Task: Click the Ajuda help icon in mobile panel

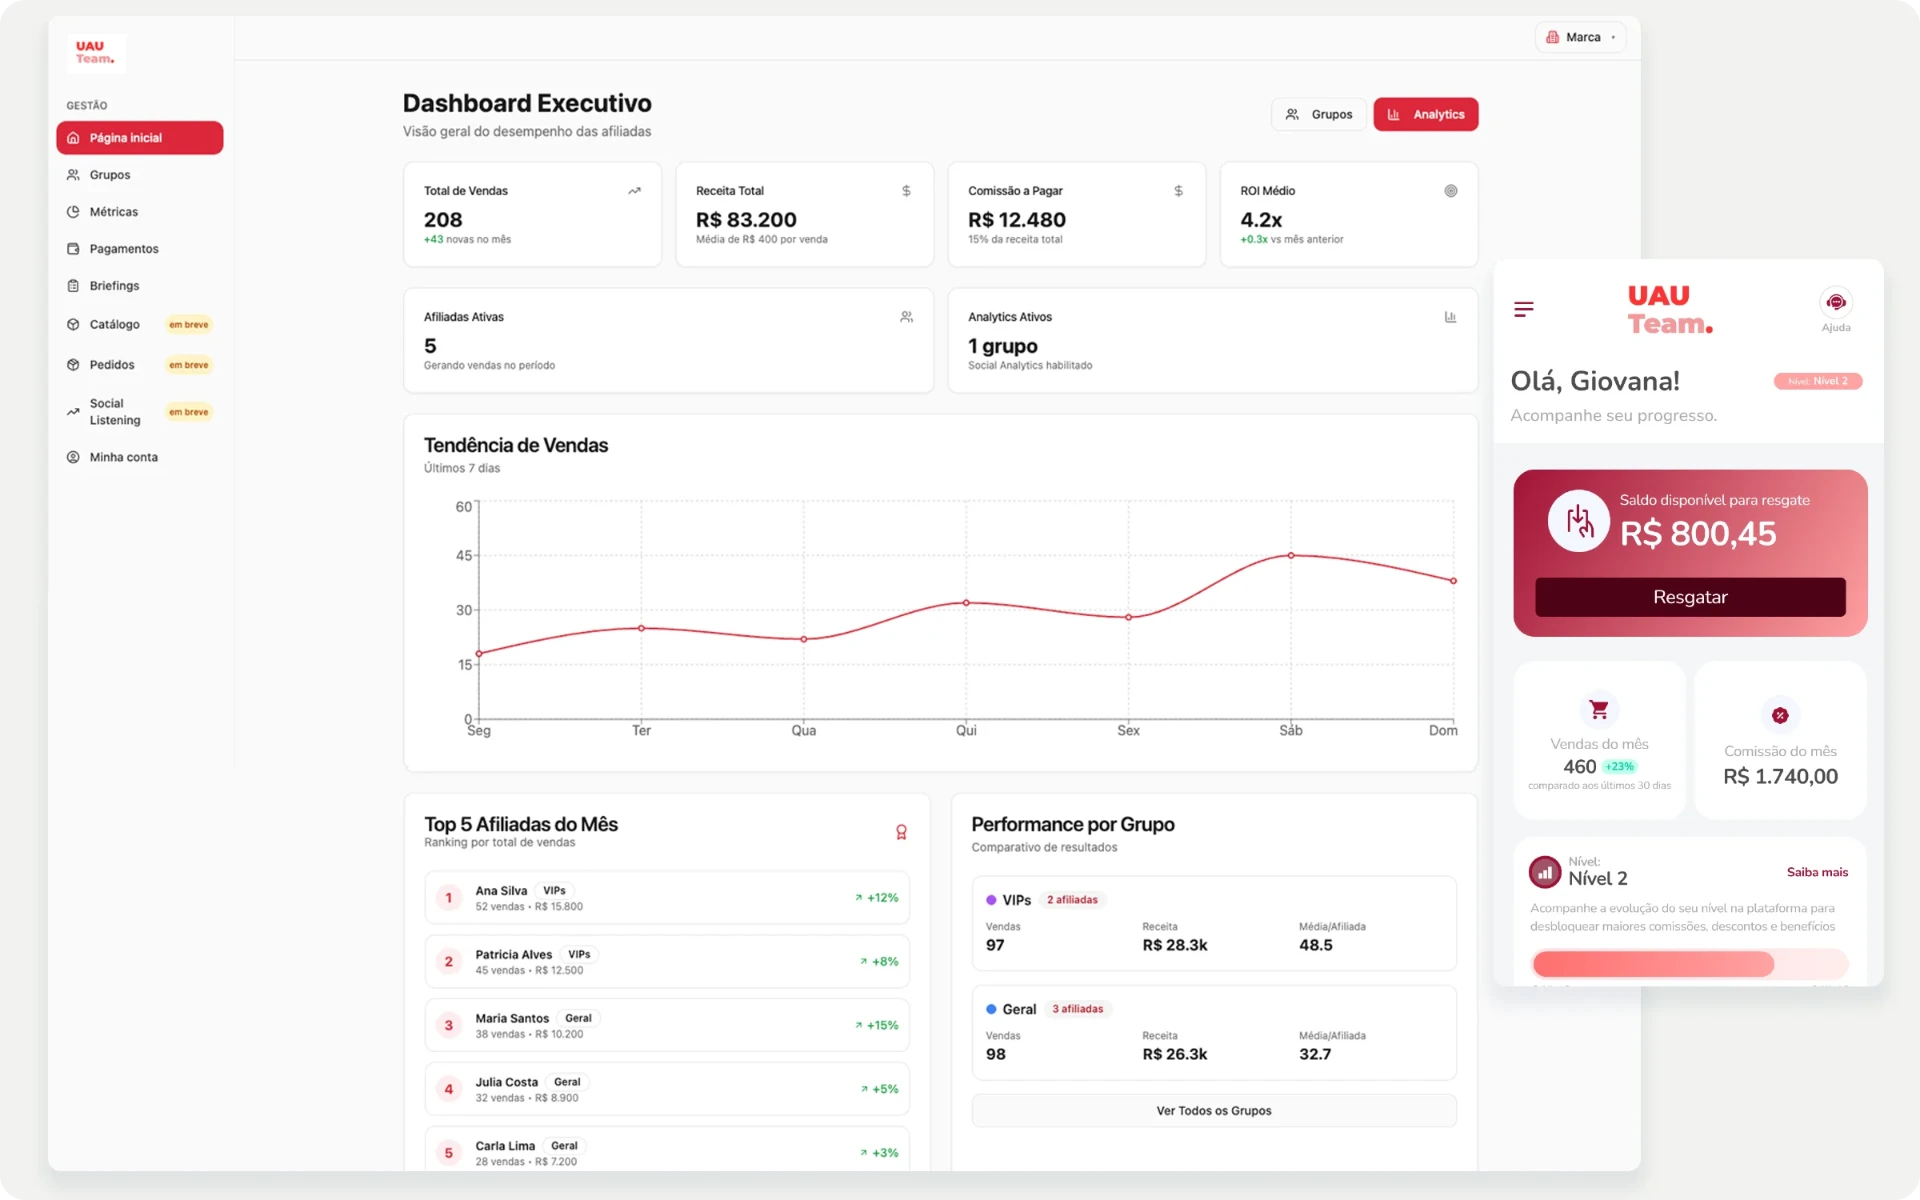Action: tap(1836, 303)
